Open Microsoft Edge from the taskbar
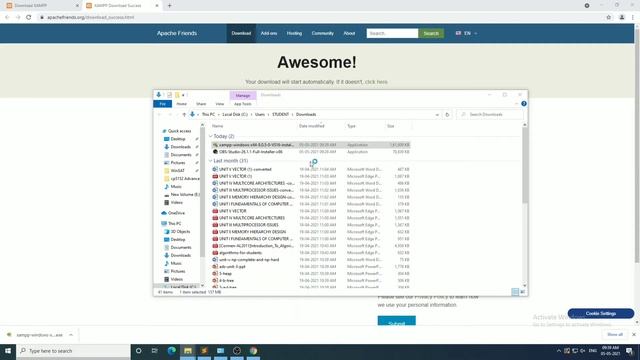Viewport: 640px width, 360px height. (171, 351)
